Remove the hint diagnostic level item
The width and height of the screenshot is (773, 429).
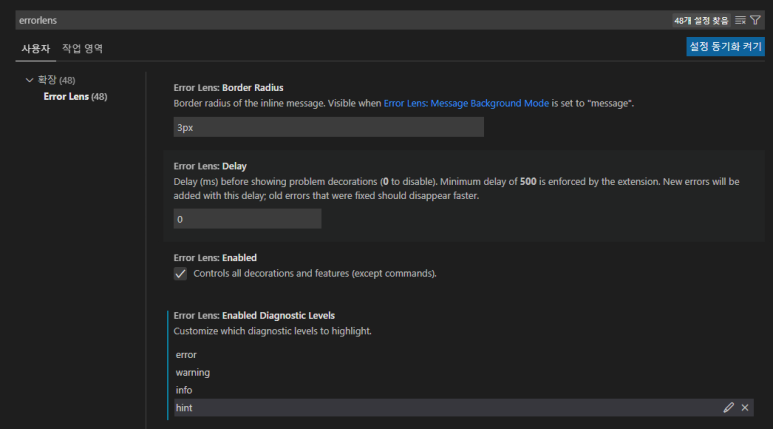(x=745, y=407)
